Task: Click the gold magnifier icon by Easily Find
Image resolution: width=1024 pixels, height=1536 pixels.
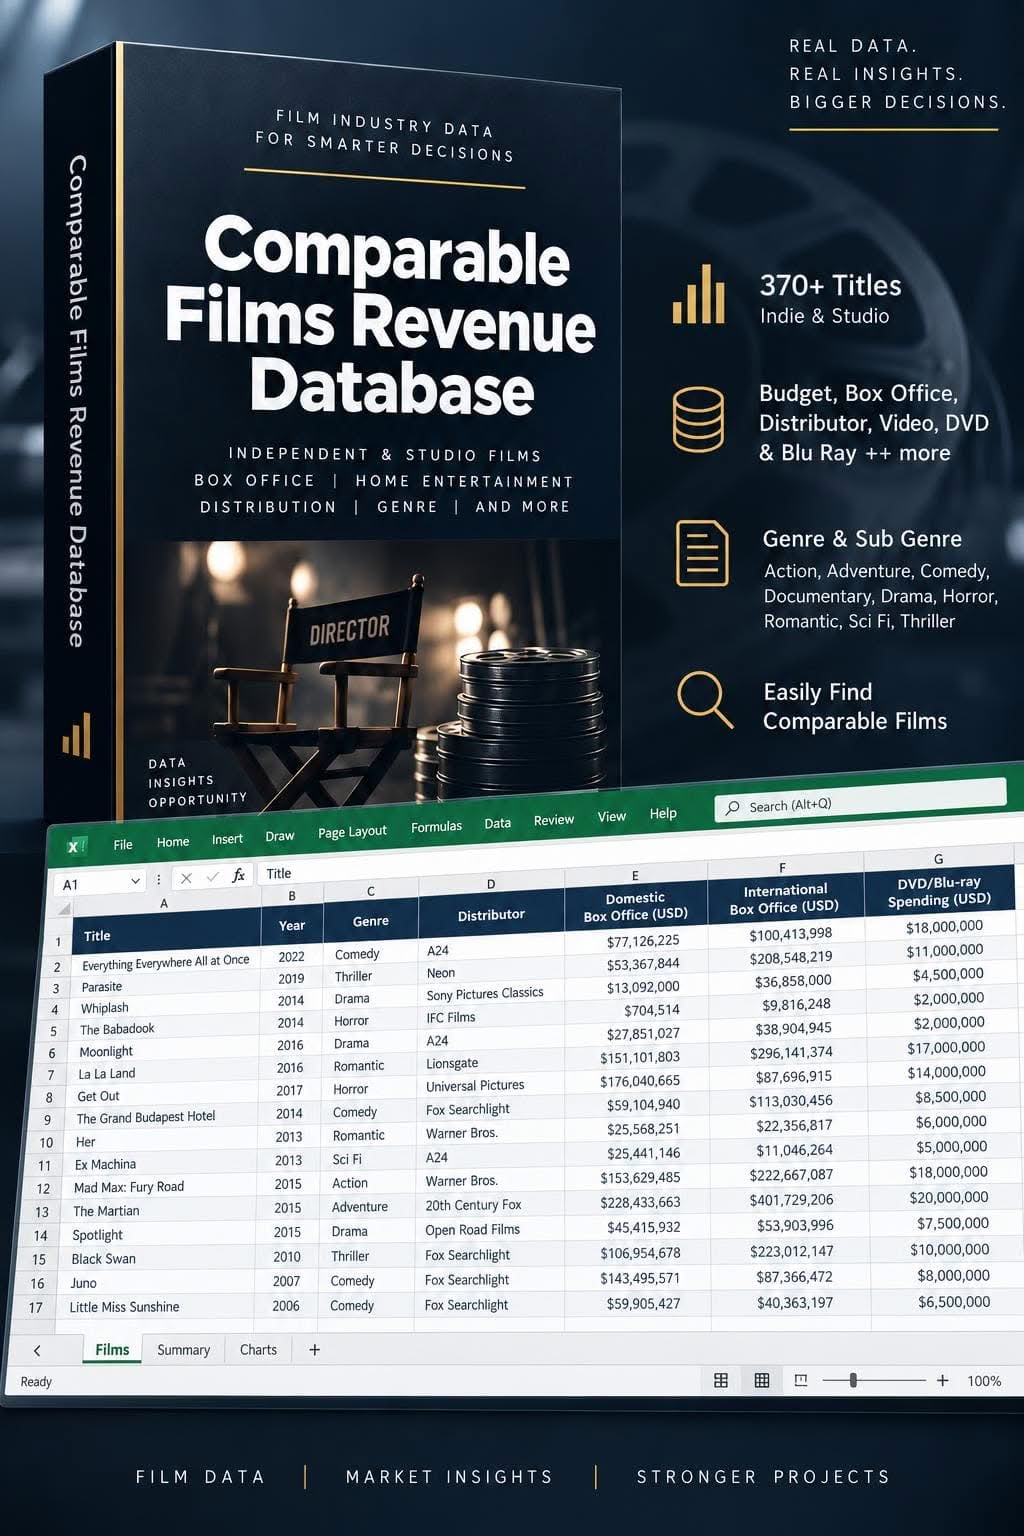Action: pyautogui.click(x=705, y=699)
